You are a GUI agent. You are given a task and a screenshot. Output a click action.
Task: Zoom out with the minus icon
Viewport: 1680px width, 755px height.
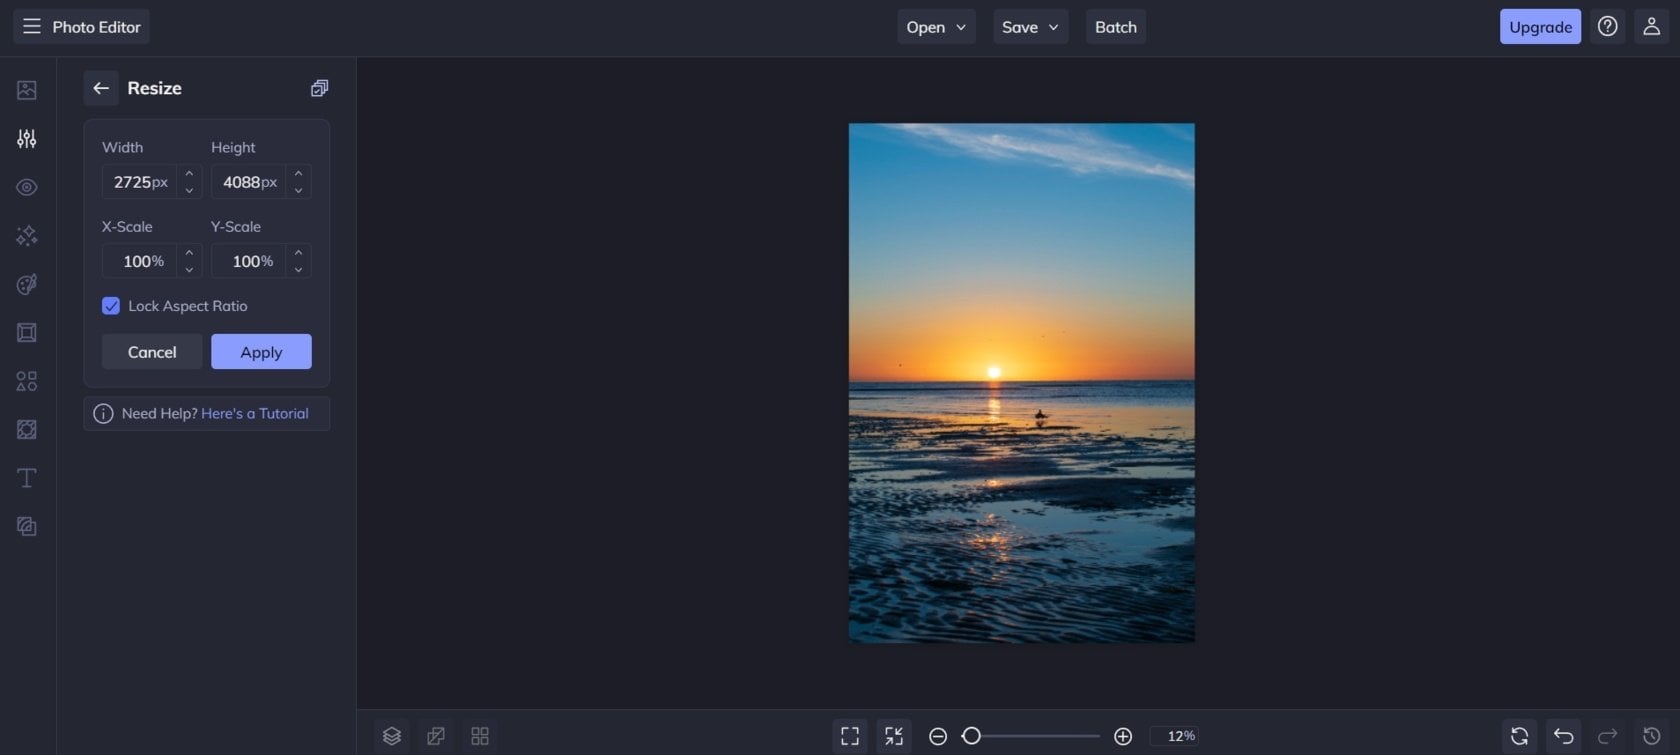[938, 736]
